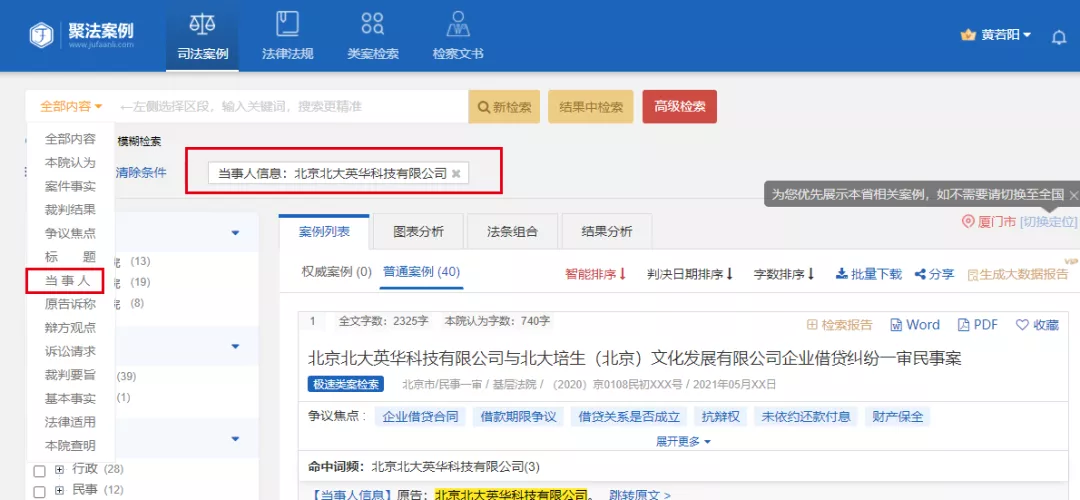This screenshot has width=1080, height=500.
Task: Switch to the 结果分析 tab
Action: coord(607,232)
